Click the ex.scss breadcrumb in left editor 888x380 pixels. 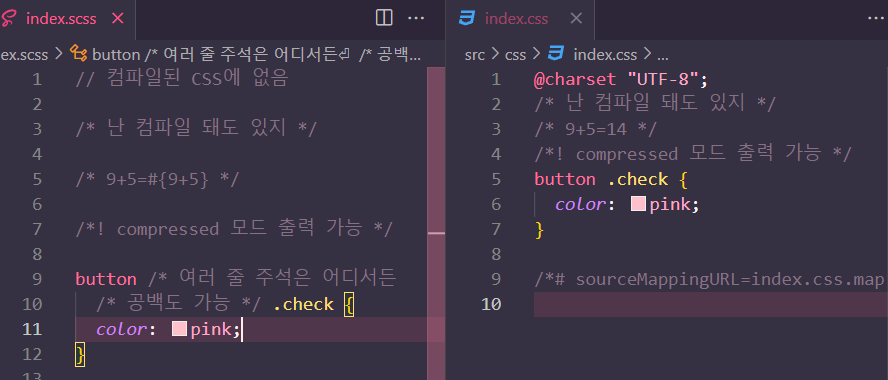point(24,55)
